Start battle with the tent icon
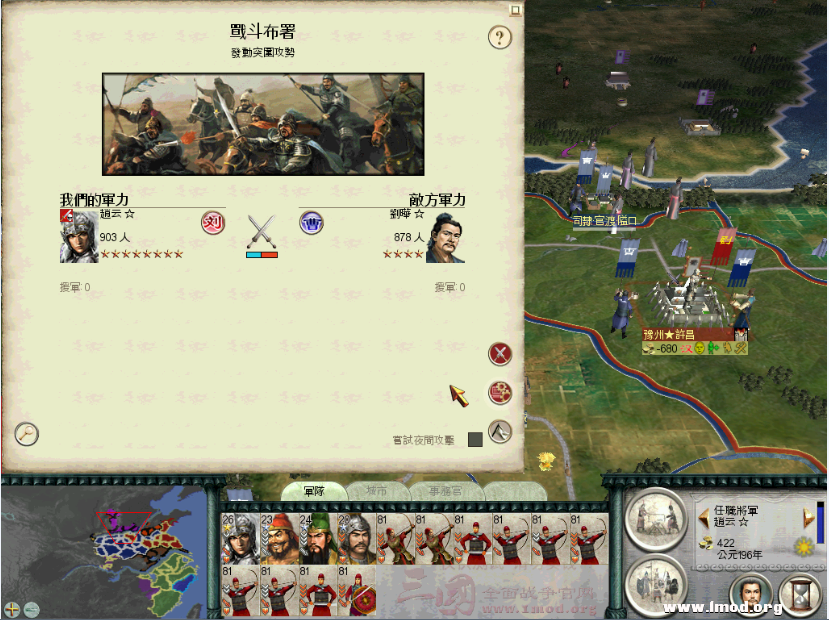The width and height of the screenshot is (829, 620). tap(500, 432)
